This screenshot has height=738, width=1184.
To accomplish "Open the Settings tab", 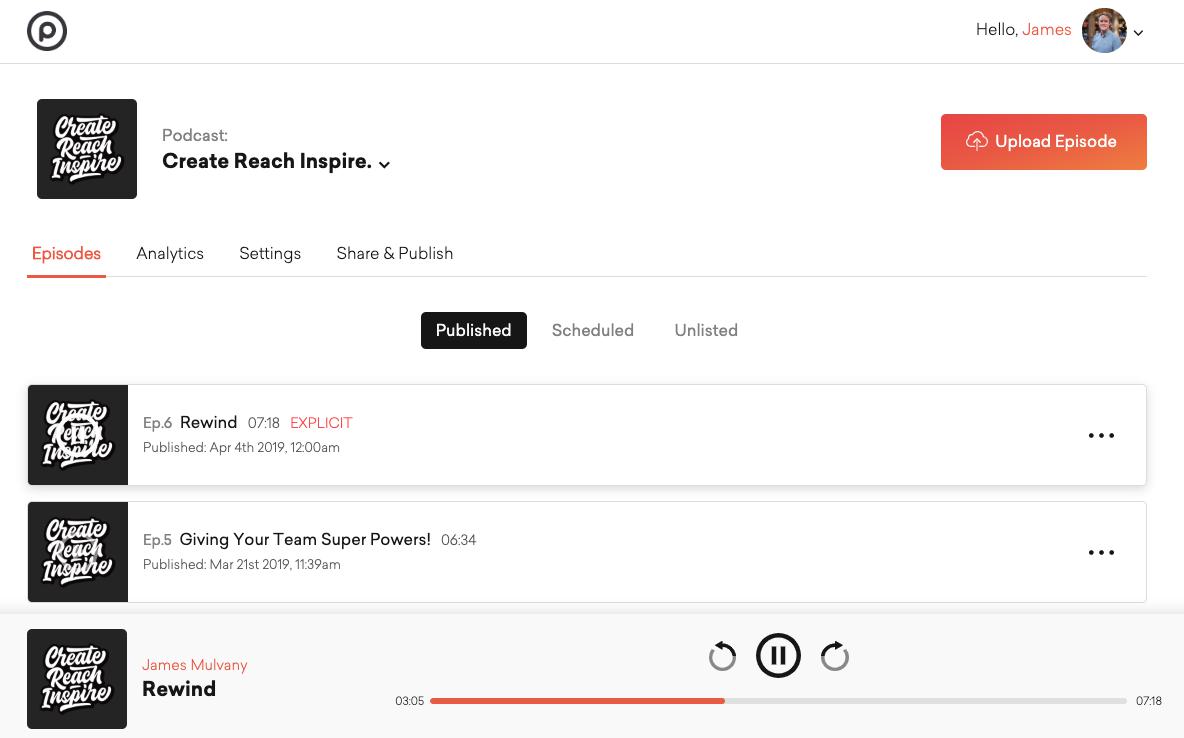I will tap(270, 254).
